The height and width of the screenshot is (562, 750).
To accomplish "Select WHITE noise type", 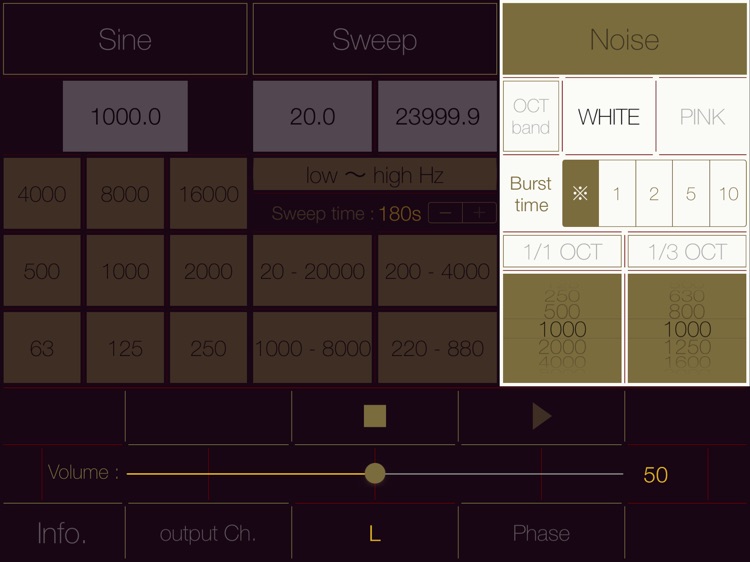I will coord(608,116).
